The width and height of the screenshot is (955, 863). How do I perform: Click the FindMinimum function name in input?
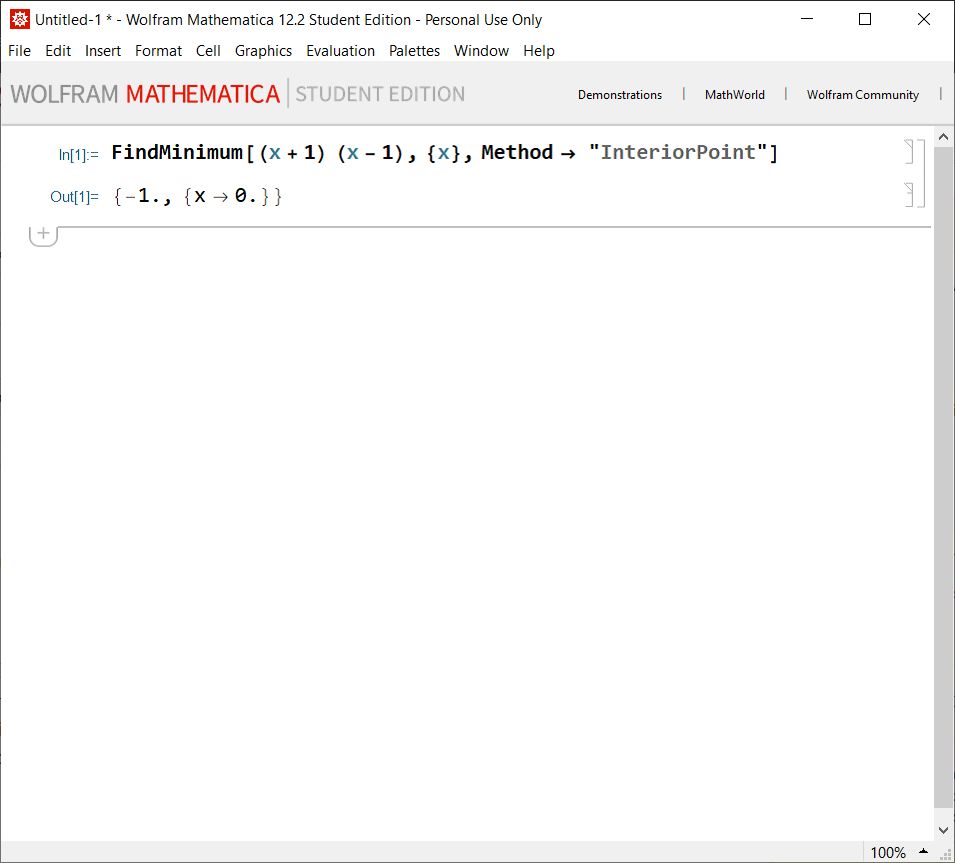(177, 152)
